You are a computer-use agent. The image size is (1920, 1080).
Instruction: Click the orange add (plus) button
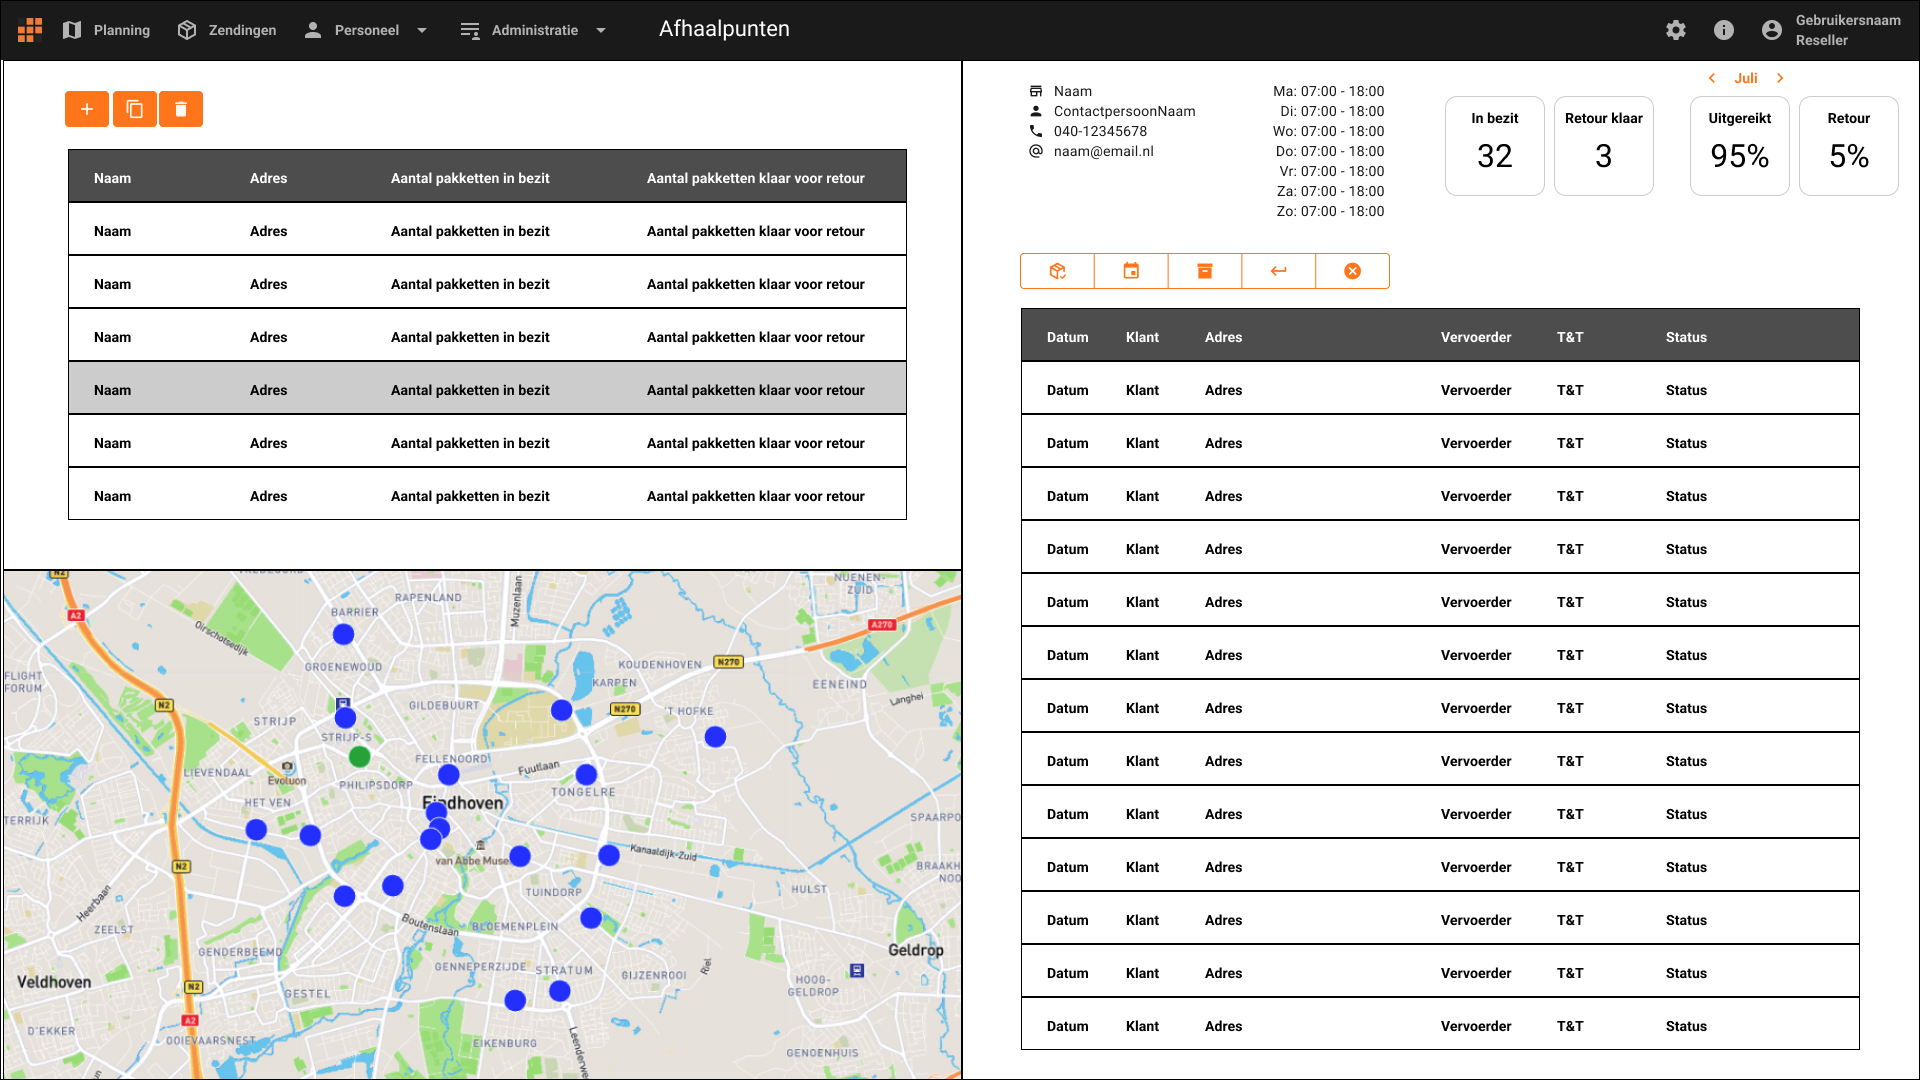point(87,109)
